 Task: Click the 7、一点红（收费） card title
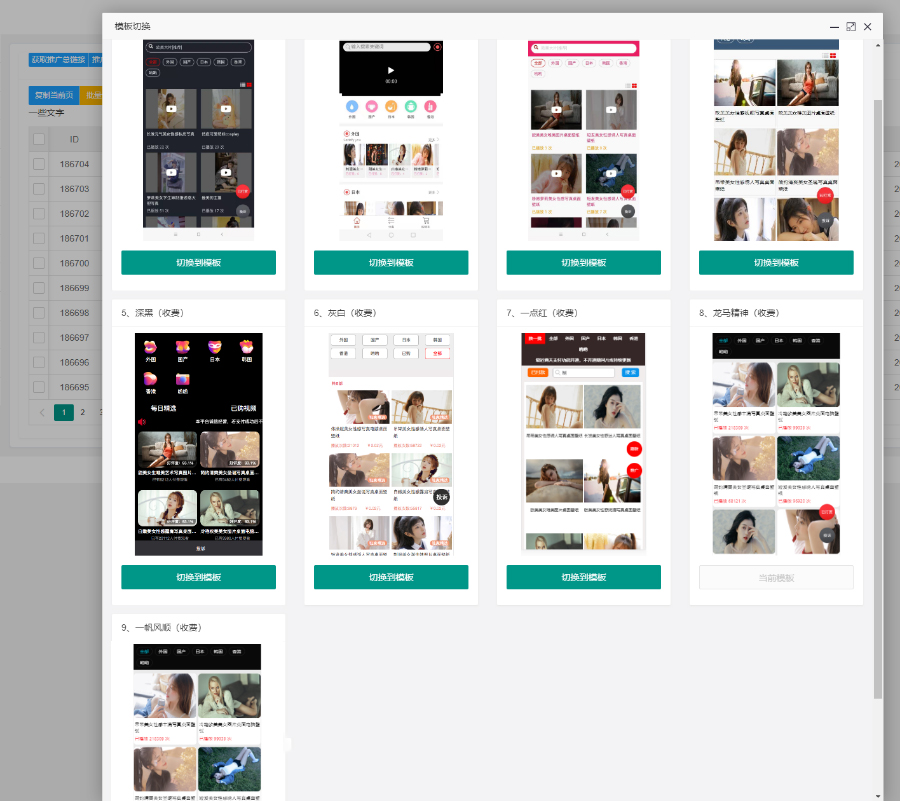pyautogui.click(x=542, y=313)
